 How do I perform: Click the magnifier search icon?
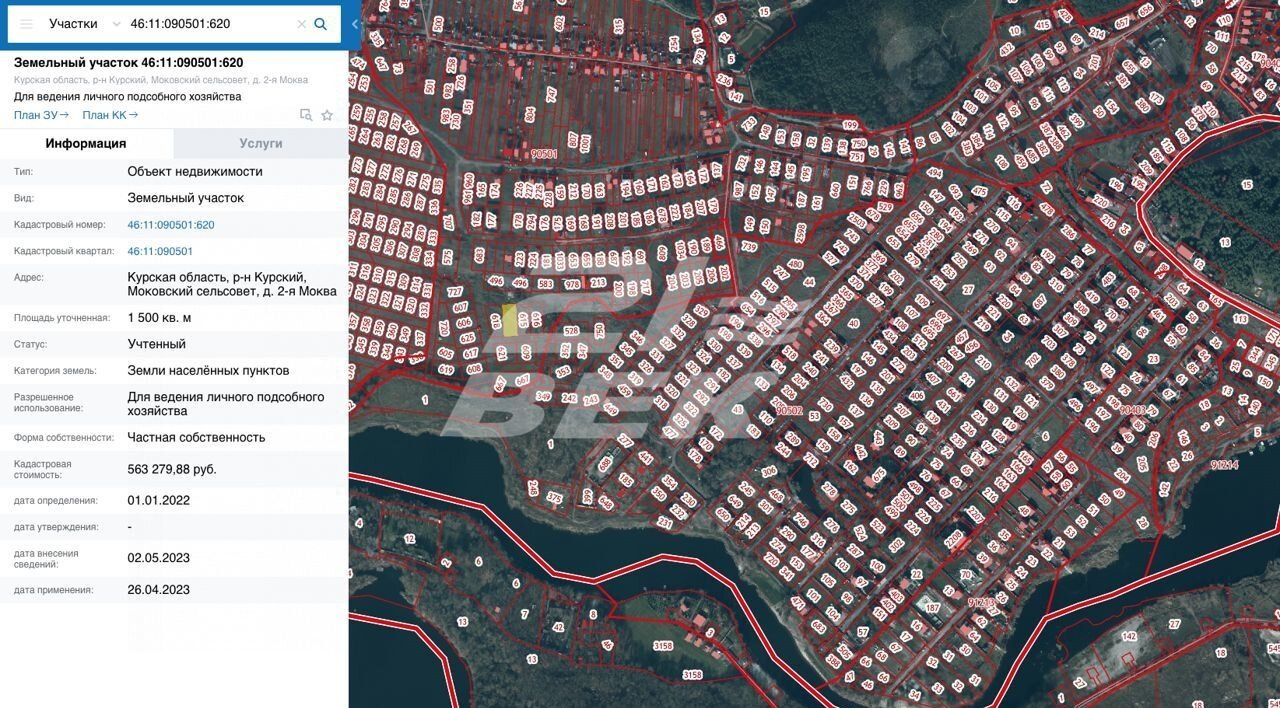click(x=321, y=24)
